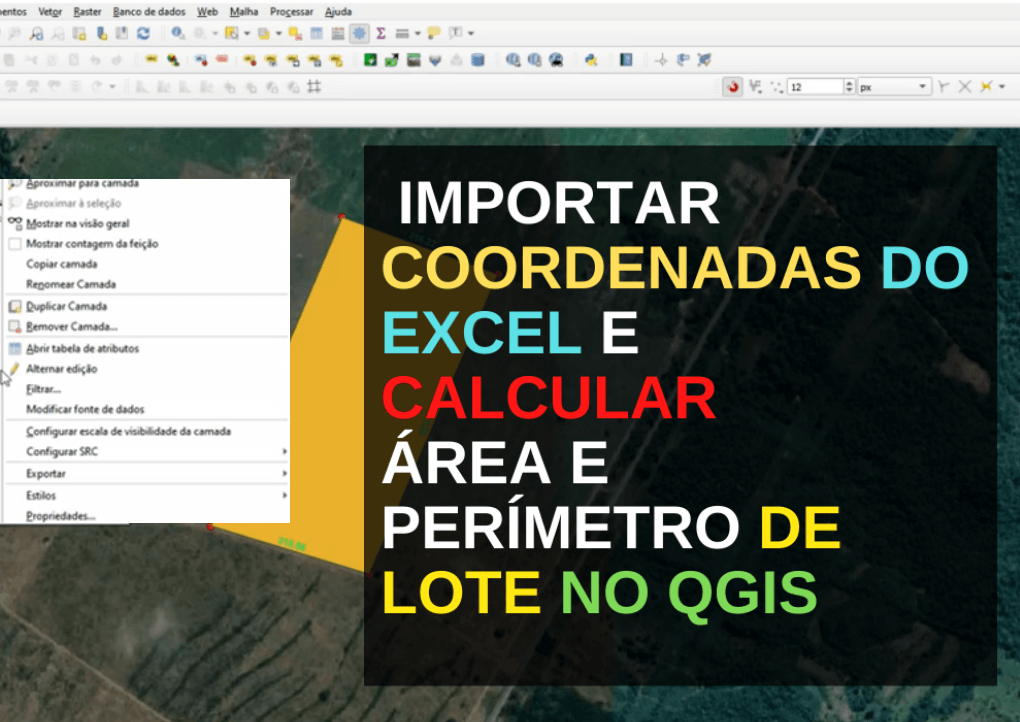
Task: Toggle Snapping on Intersection X button
Action: (x=965, y=87)
